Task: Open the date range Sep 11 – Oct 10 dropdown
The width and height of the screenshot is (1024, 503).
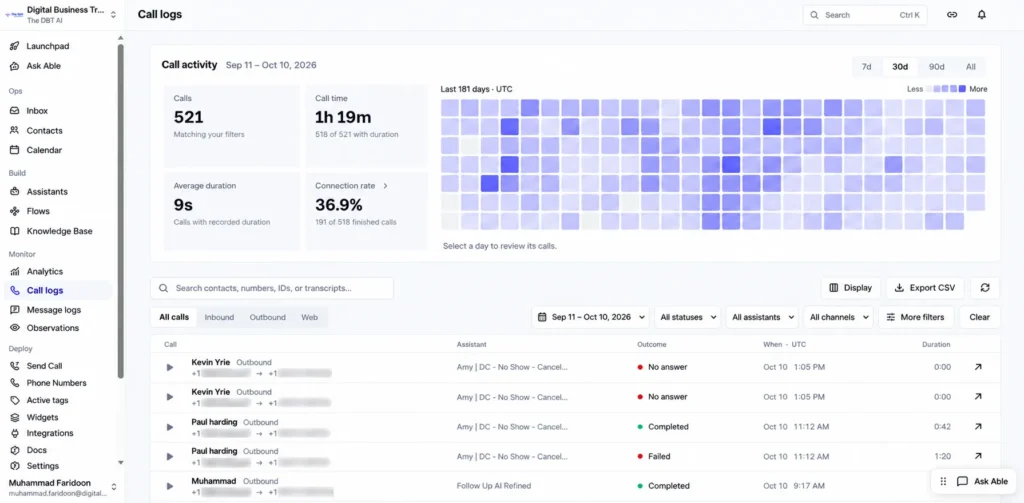Action: [590, 317]
